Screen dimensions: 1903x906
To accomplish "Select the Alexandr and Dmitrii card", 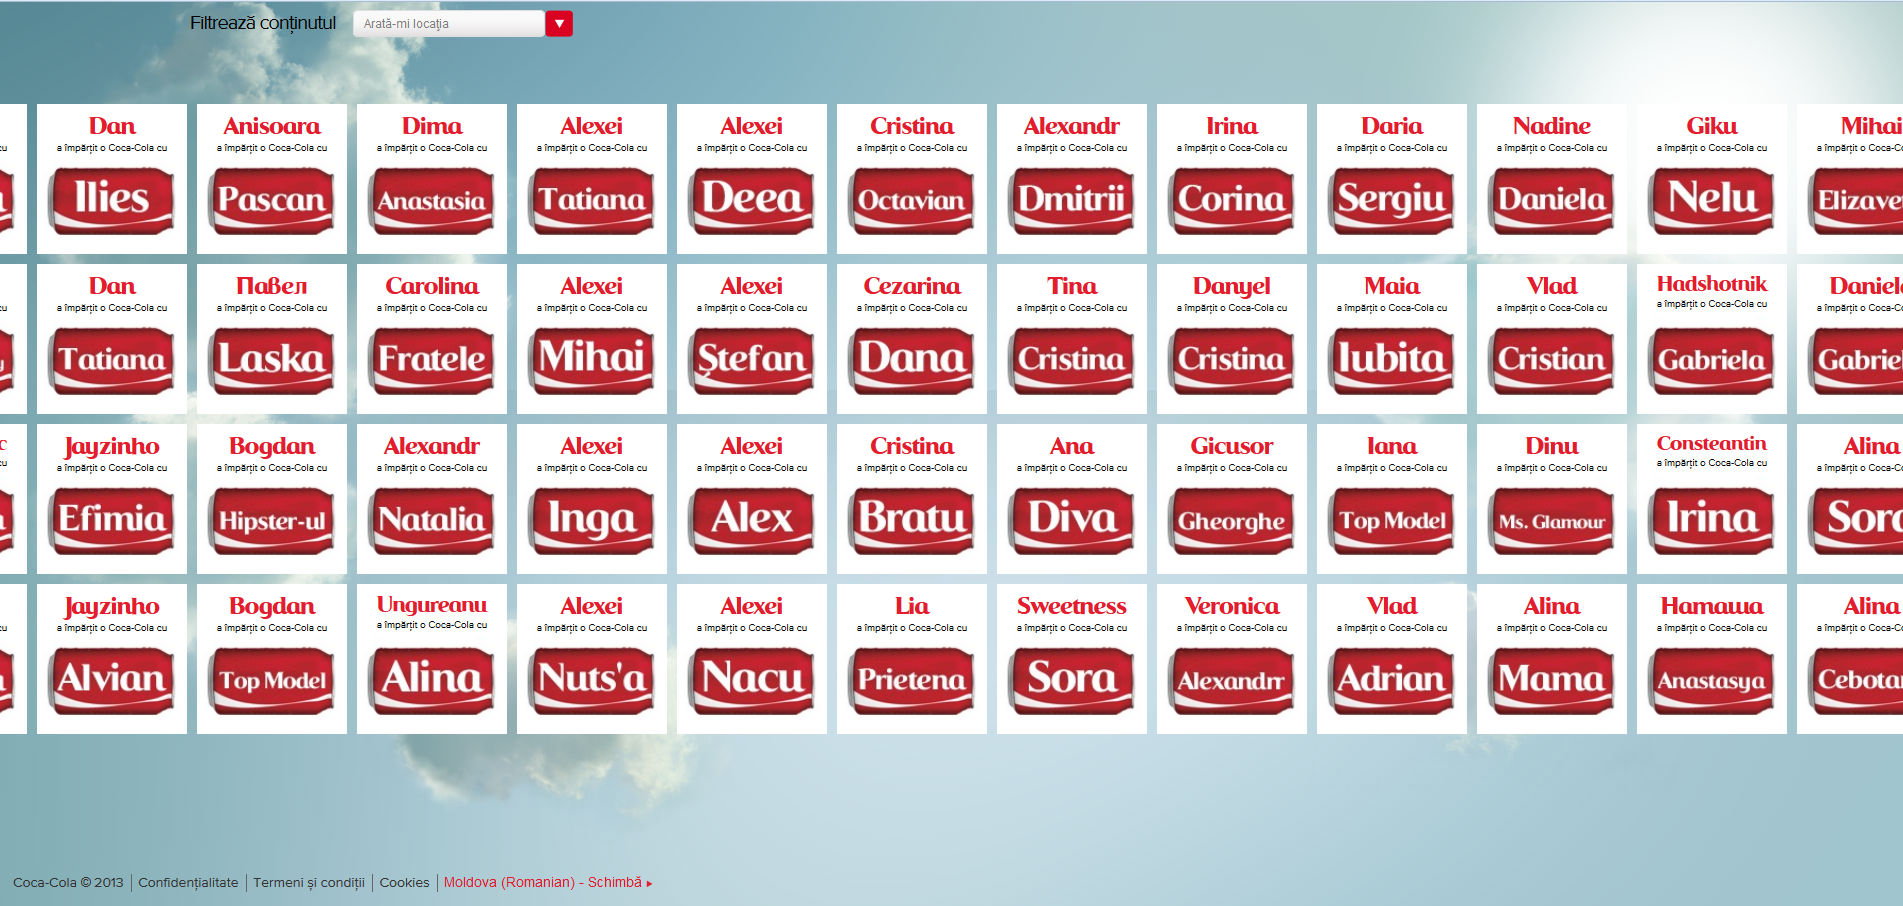I will (x=1072, y=179).
